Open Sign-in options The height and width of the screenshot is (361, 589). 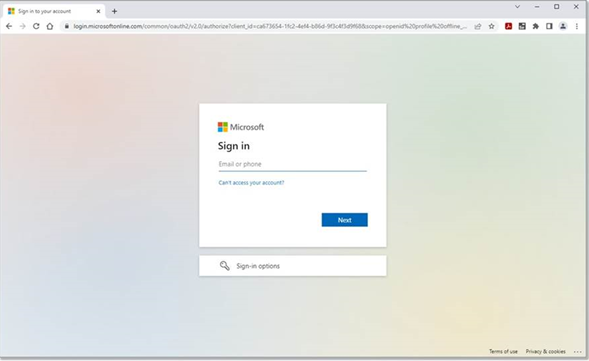pos(293,266)
